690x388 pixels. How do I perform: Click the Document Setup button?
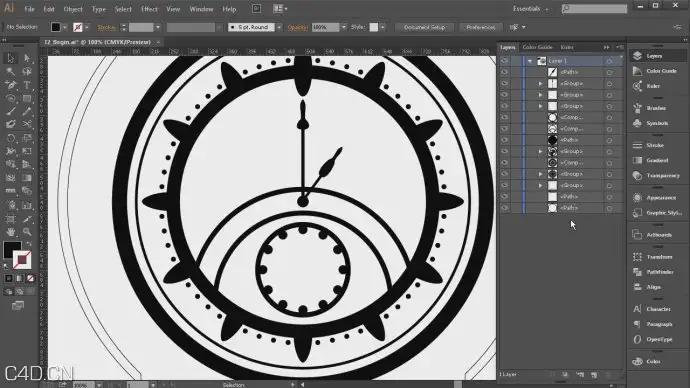pyautogui.click(x=425, y=27)
